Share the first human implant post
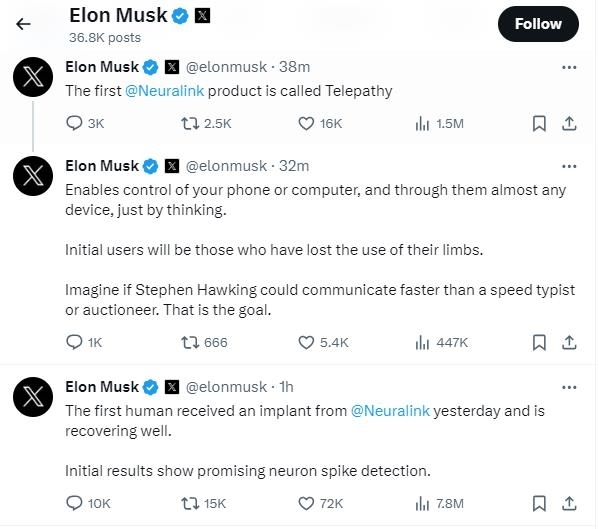599x529 pixels. (x=569, y=503)
